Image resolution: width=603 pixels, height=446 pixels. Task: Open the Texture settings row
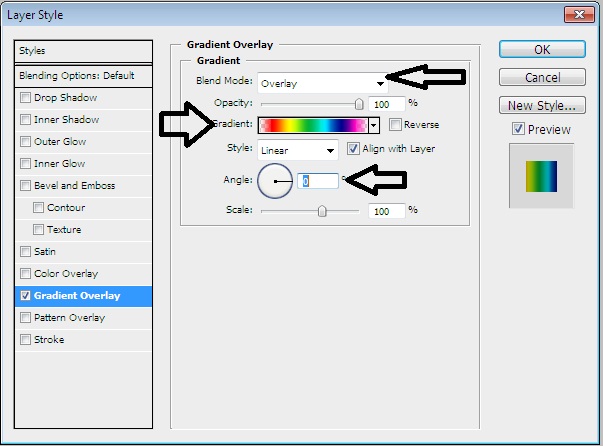pos(64,230)
